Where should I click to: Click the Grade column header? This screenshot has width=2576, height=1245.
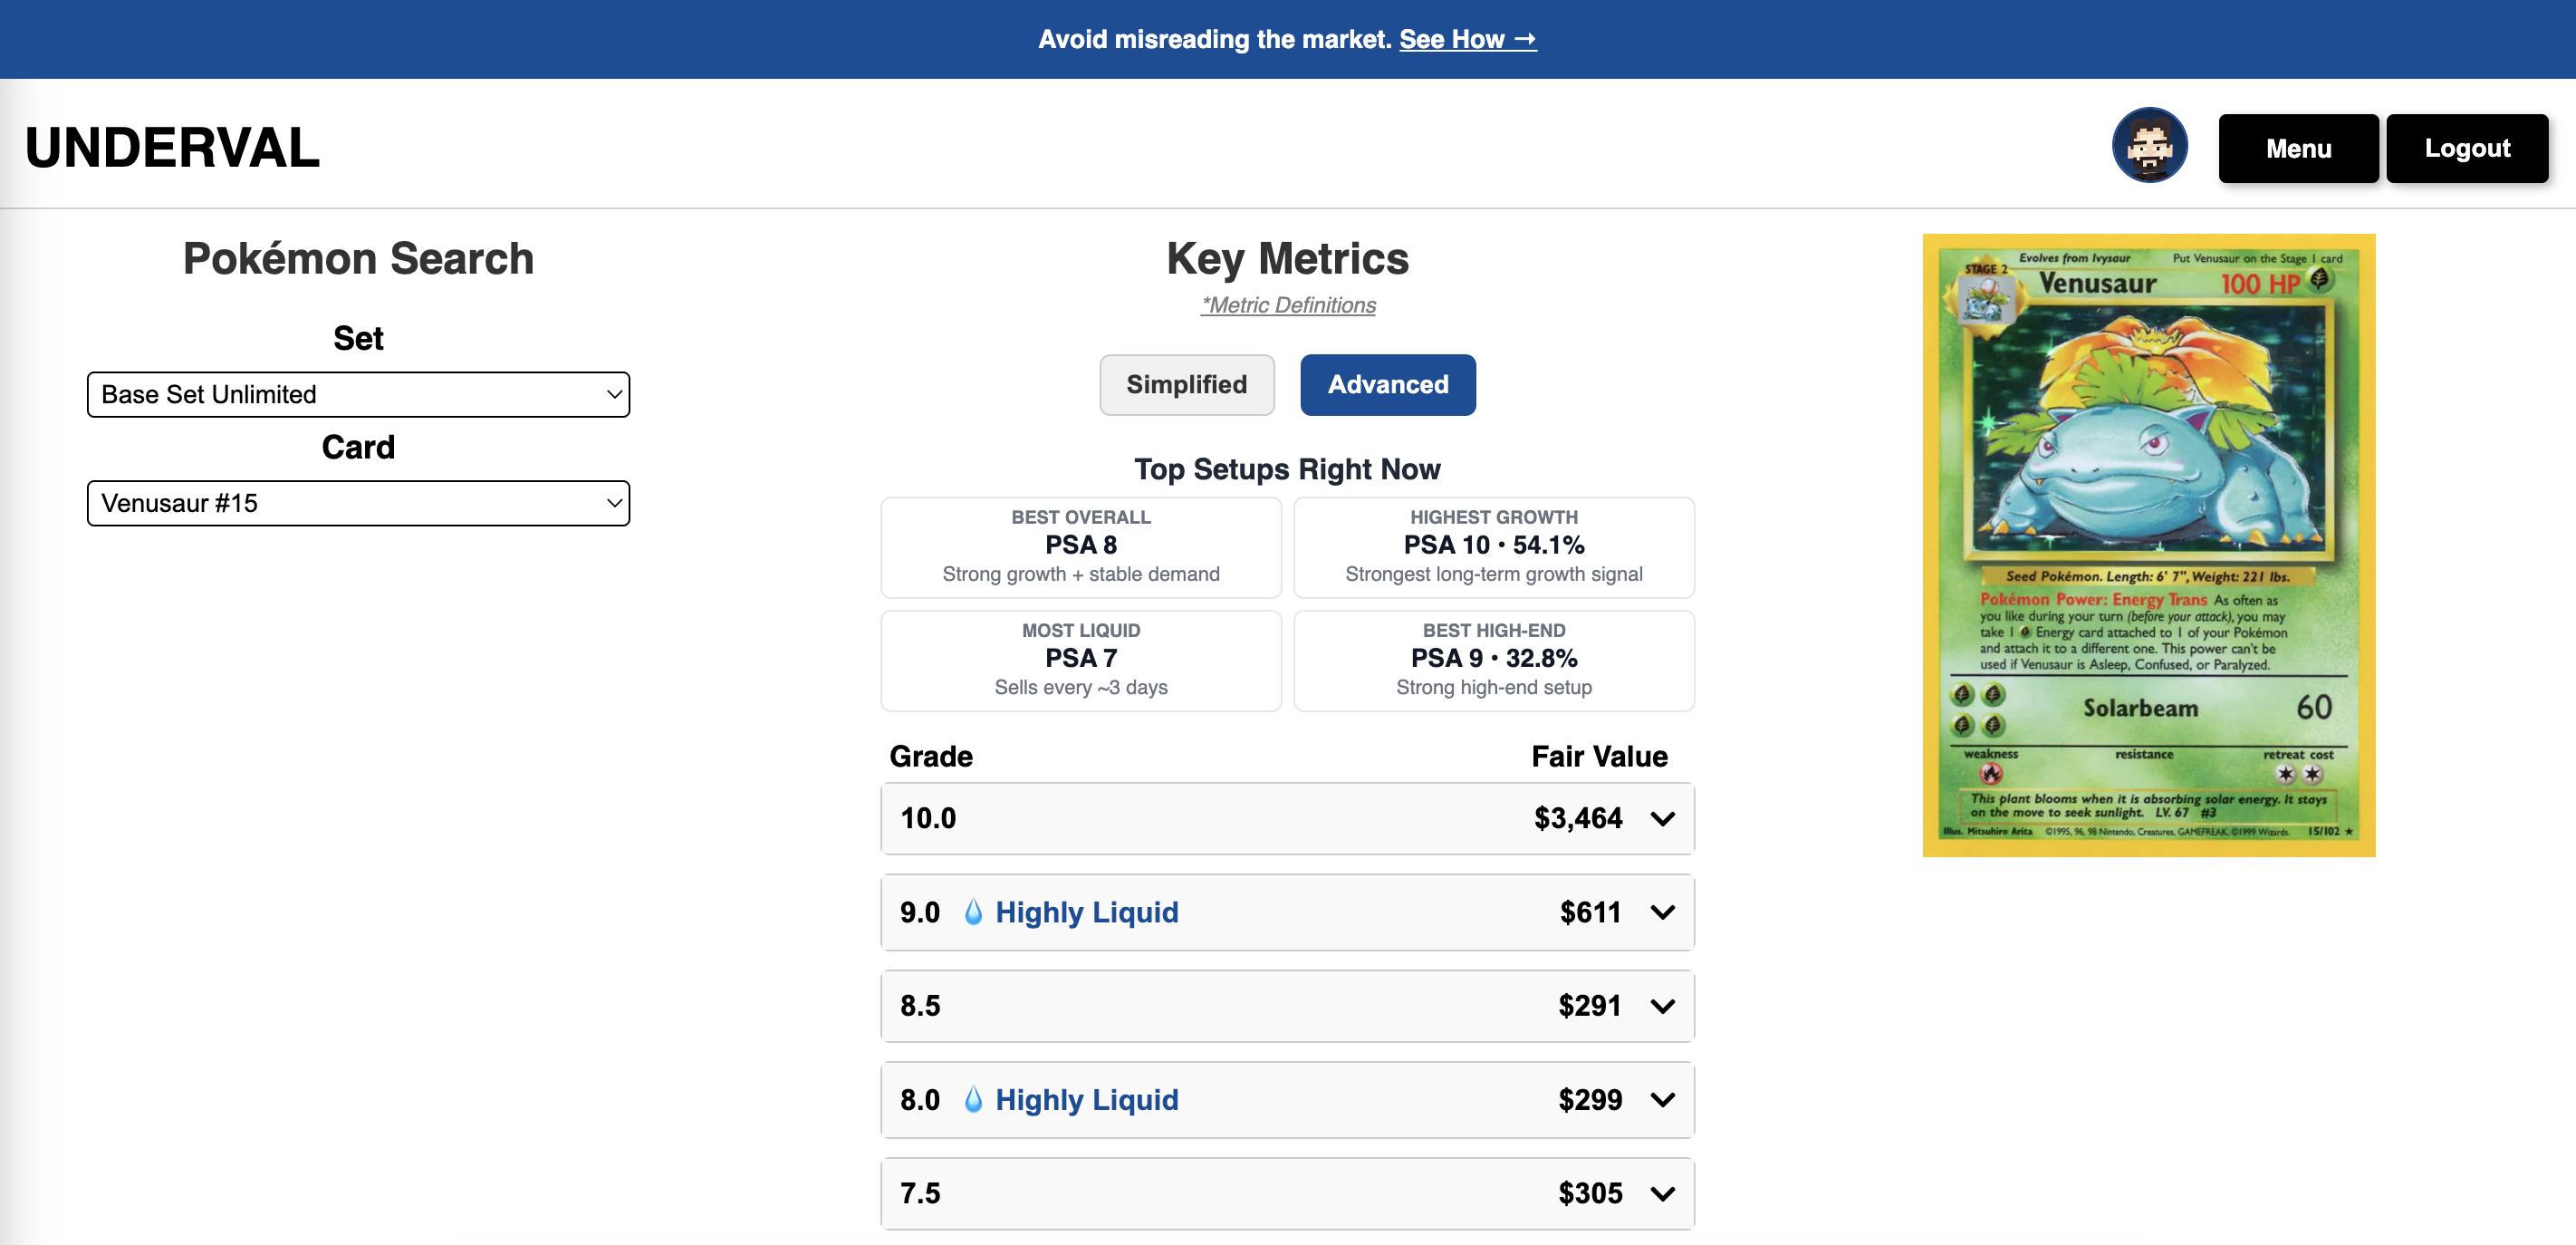tap(931, 756)
